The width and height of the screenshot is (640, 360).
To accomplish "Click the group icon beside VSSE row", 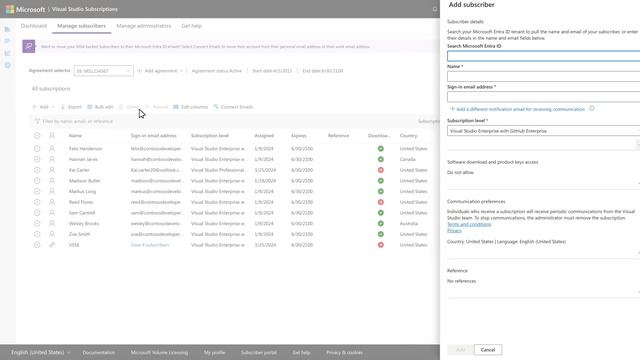I will pyautogui.click(x=52, y=245).
